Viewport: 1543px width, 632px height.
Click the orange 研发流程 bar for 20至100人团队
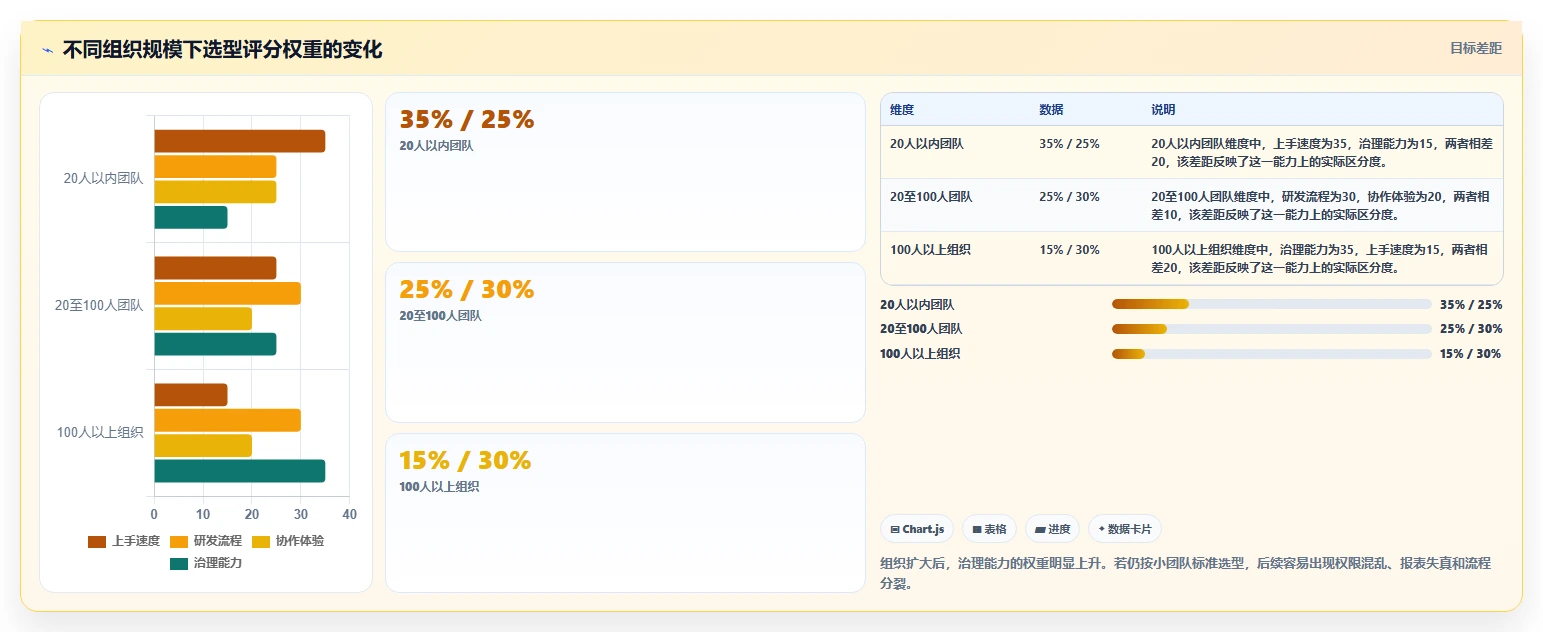(x=227, y=293)
